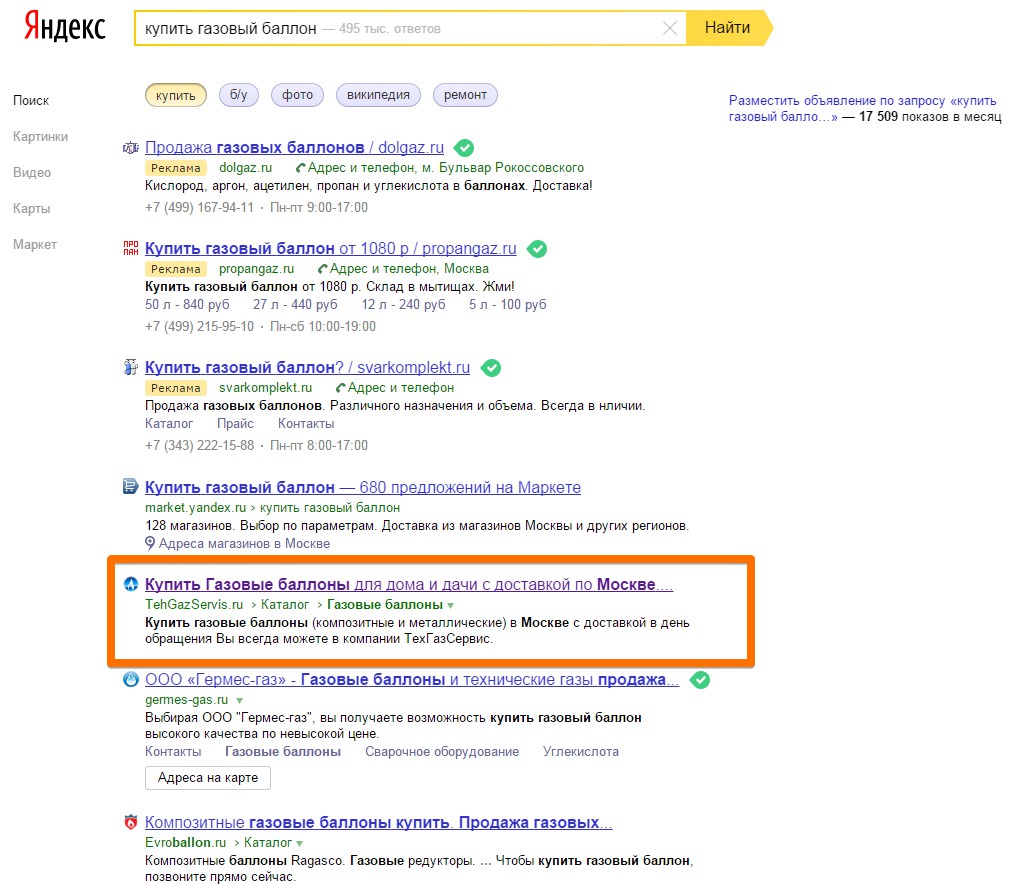Open Композитные газовые баллоны купить result

click(x=378, y=823)
